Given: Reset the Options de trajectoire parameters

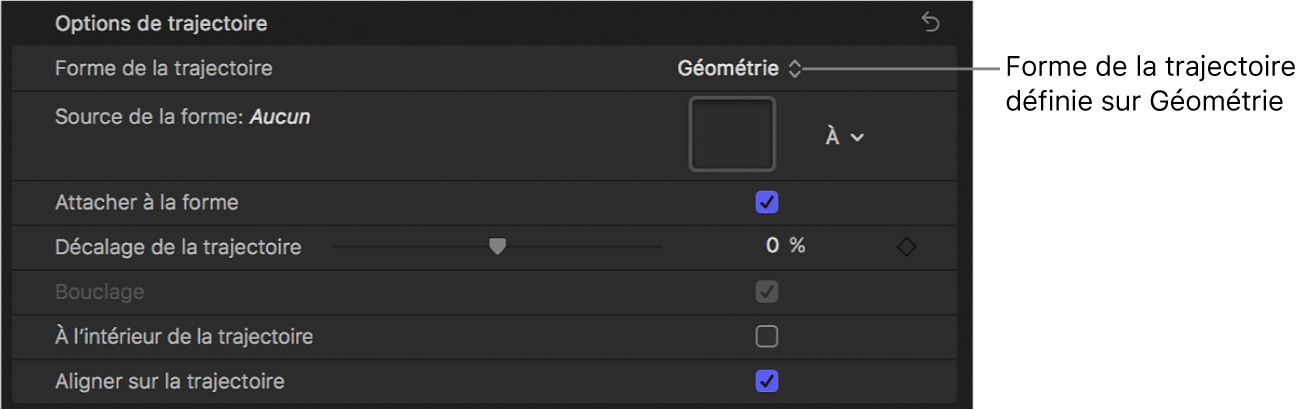Looking at the screenshot, I should click(x=931, y=22).
